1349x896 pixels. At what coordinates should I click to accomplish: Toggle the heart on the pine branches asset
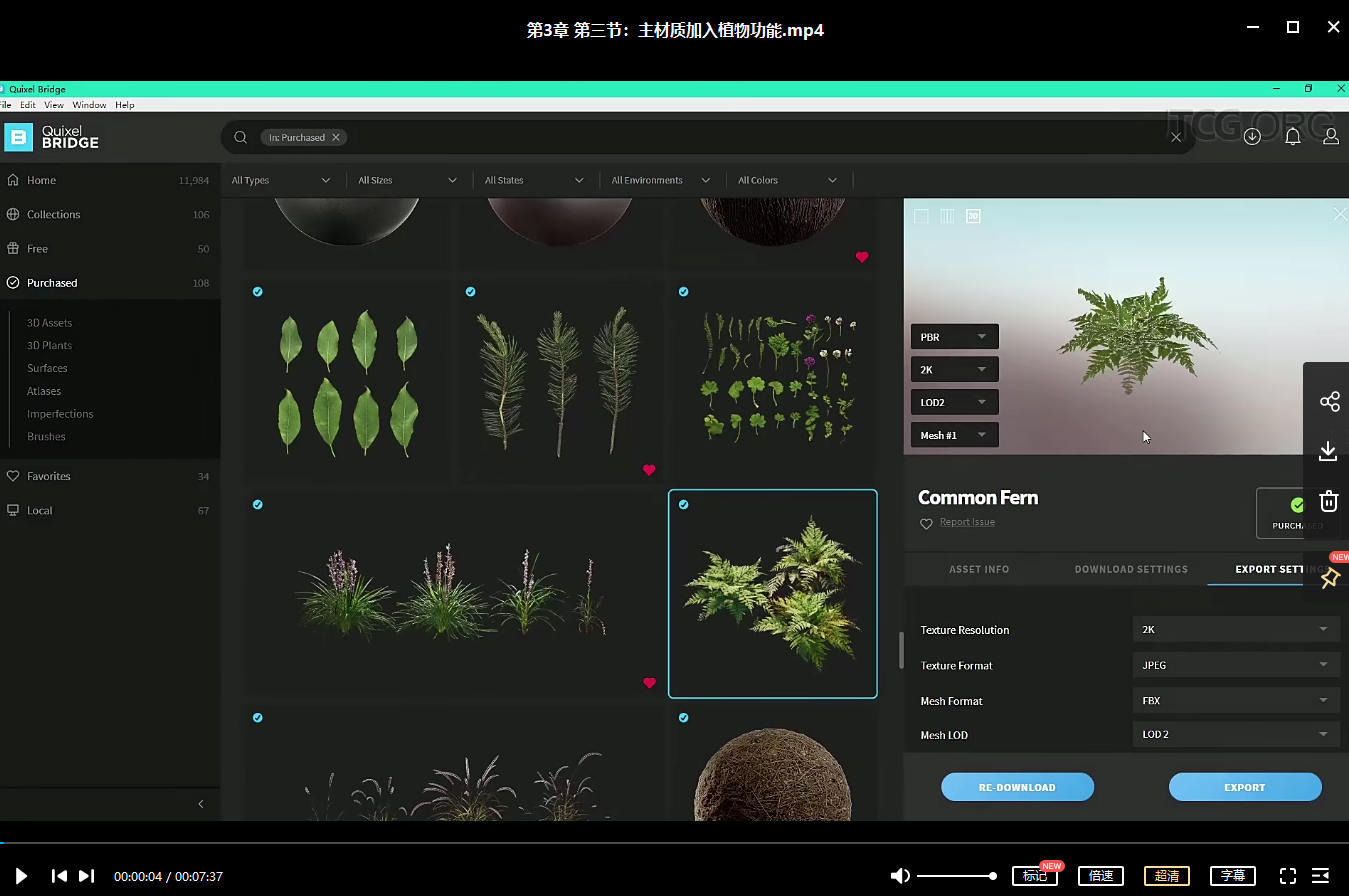click(x=649, y=470)
